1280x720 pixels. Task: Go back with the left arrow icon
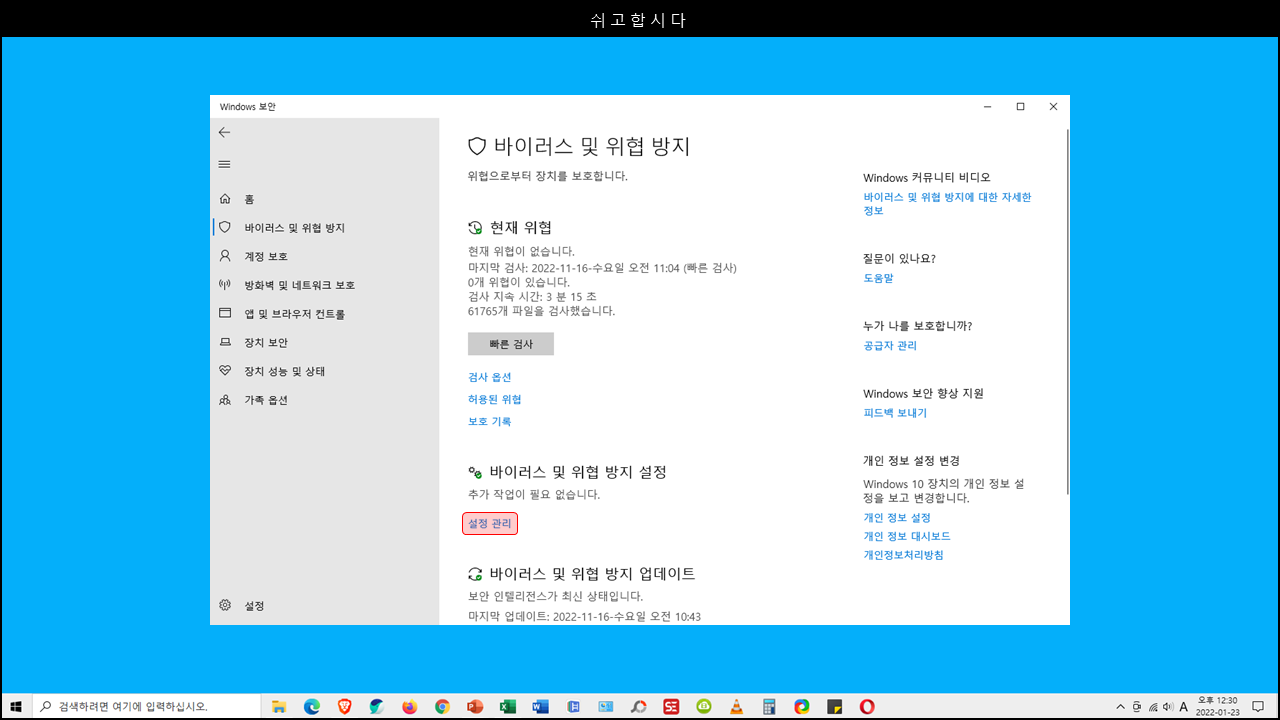[224, 132]
